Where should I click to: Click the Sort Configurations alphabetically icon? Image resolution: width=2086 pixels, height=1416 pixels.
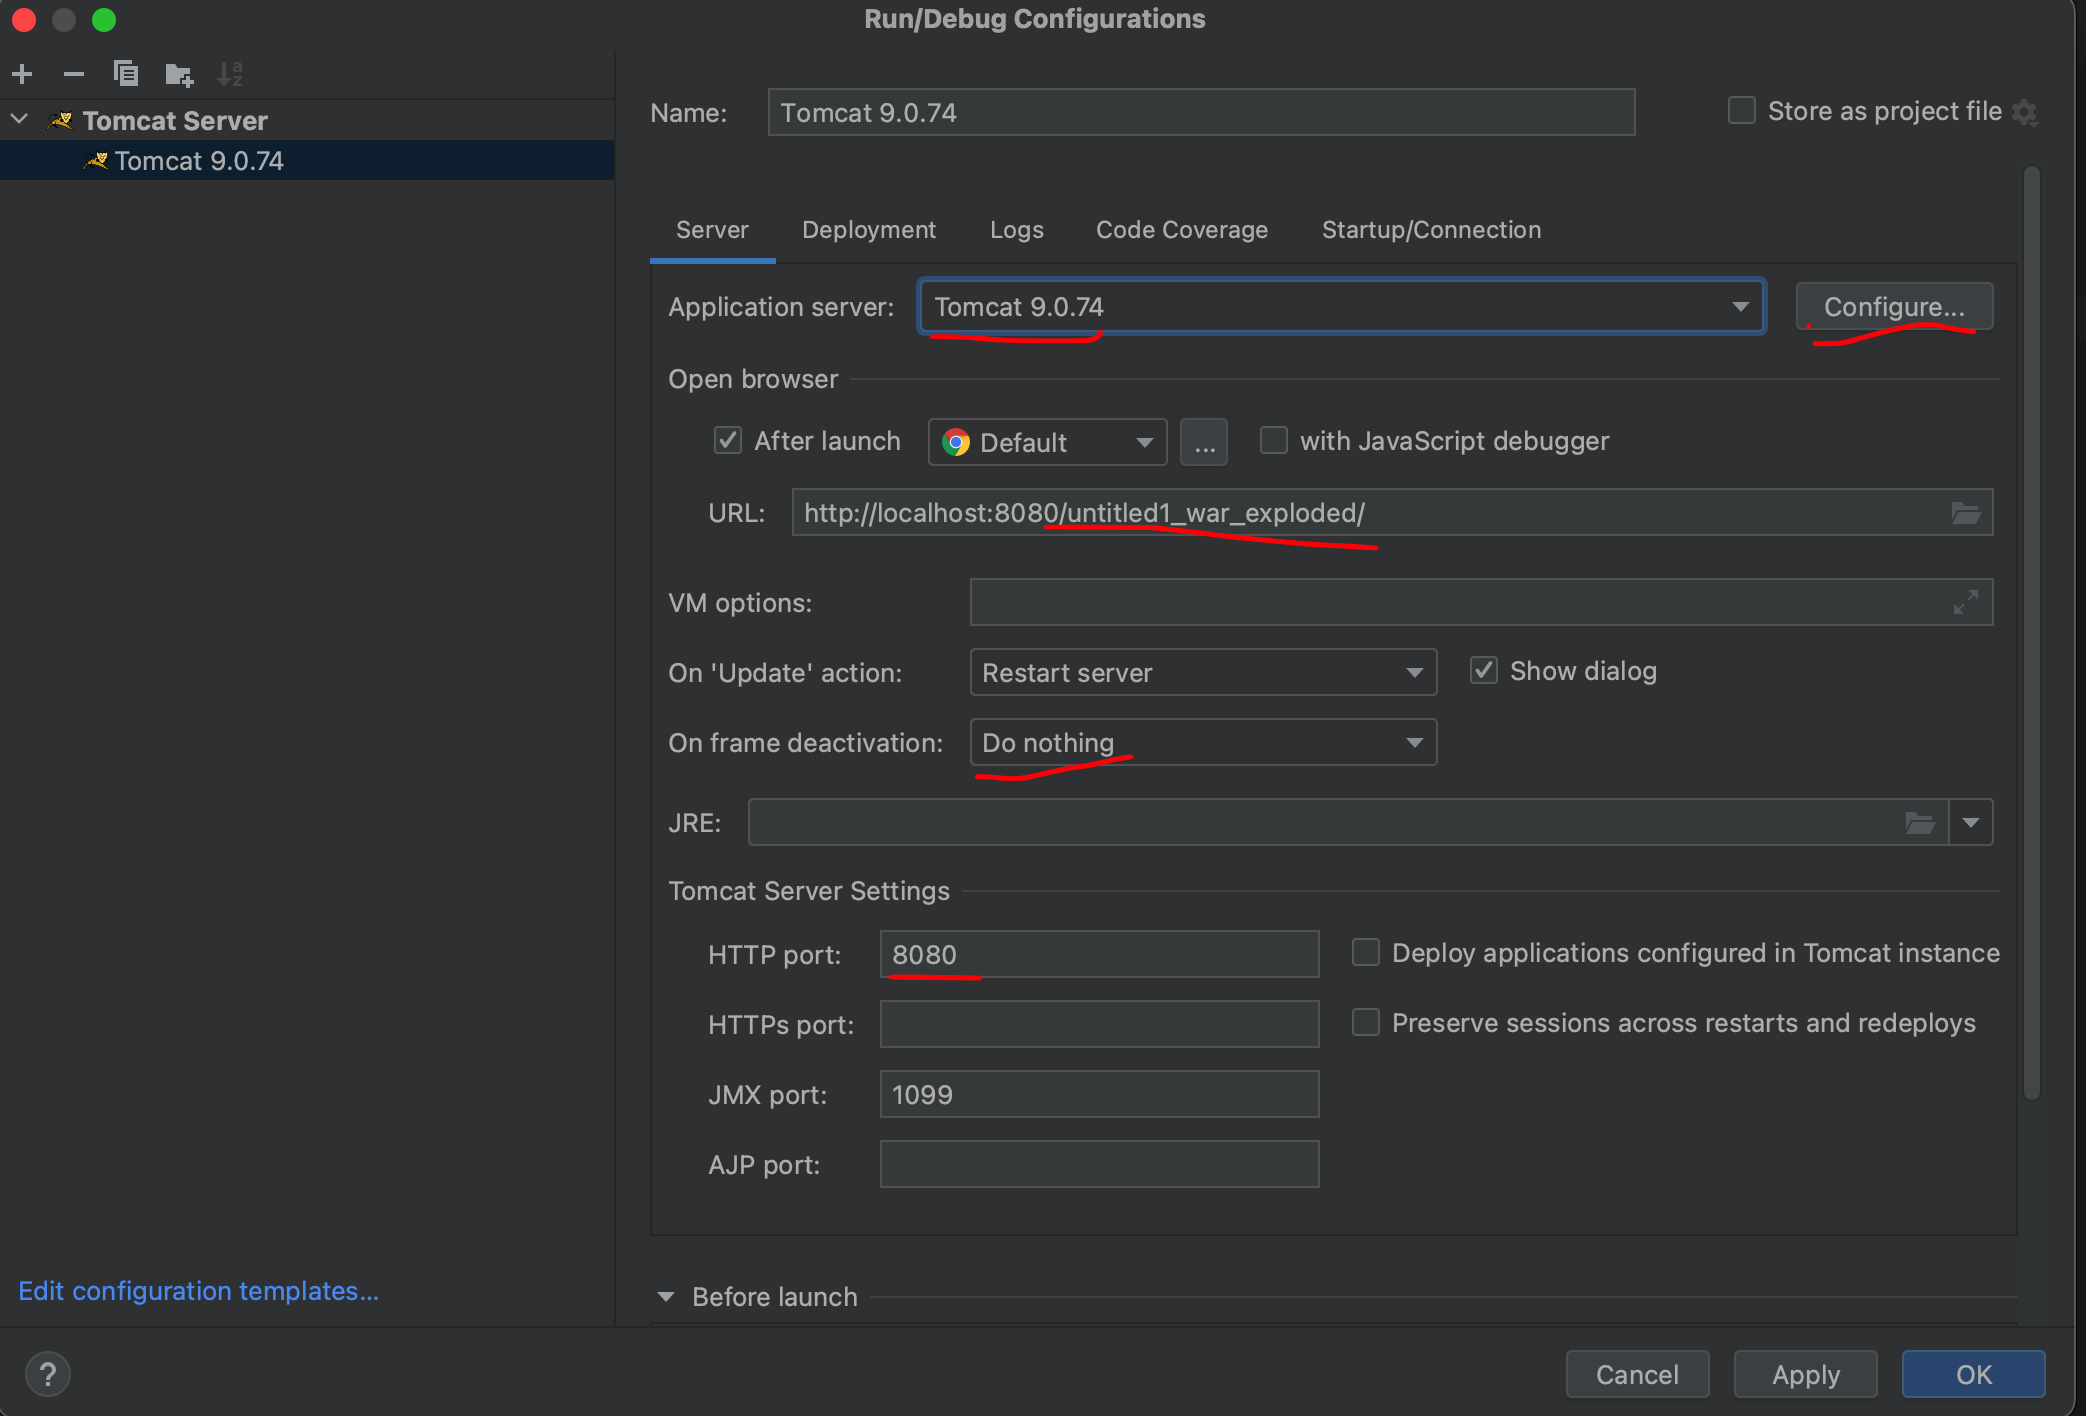230,74
